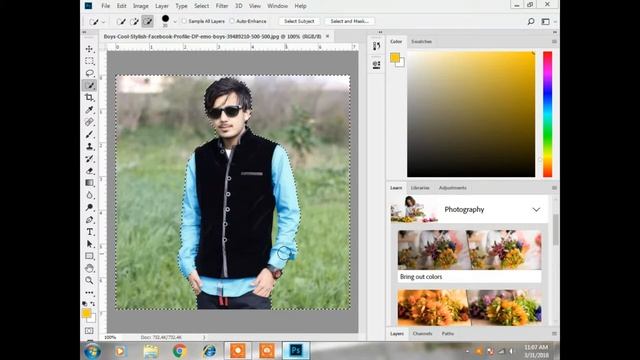Enable Auto-Enhance checkbox
Image resolution: width=640 pixels, height=360 pixels.
tap(232, 21)
